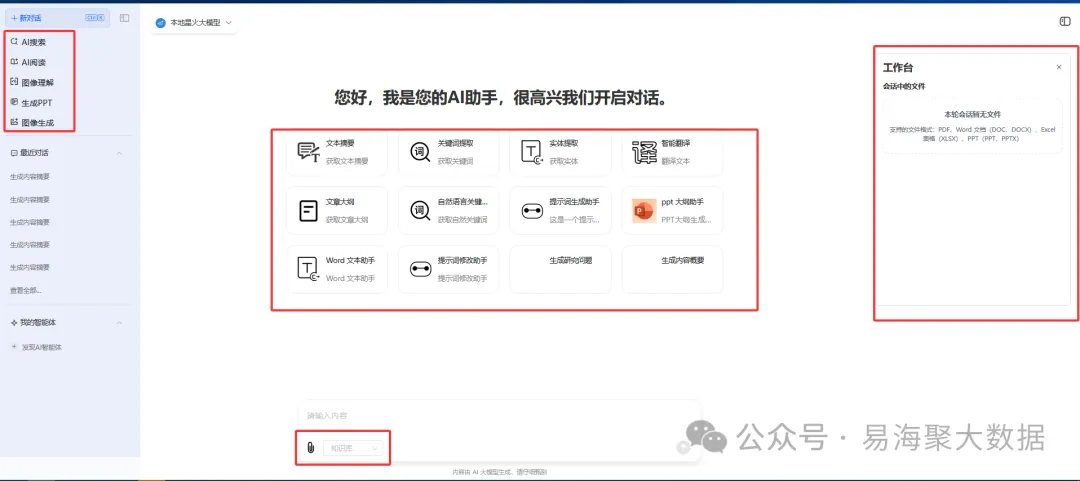Viewport: 1080px width, 481px height.
Task: Open the 知识库 knowledge base dropdown
Action: click(352, 448)
